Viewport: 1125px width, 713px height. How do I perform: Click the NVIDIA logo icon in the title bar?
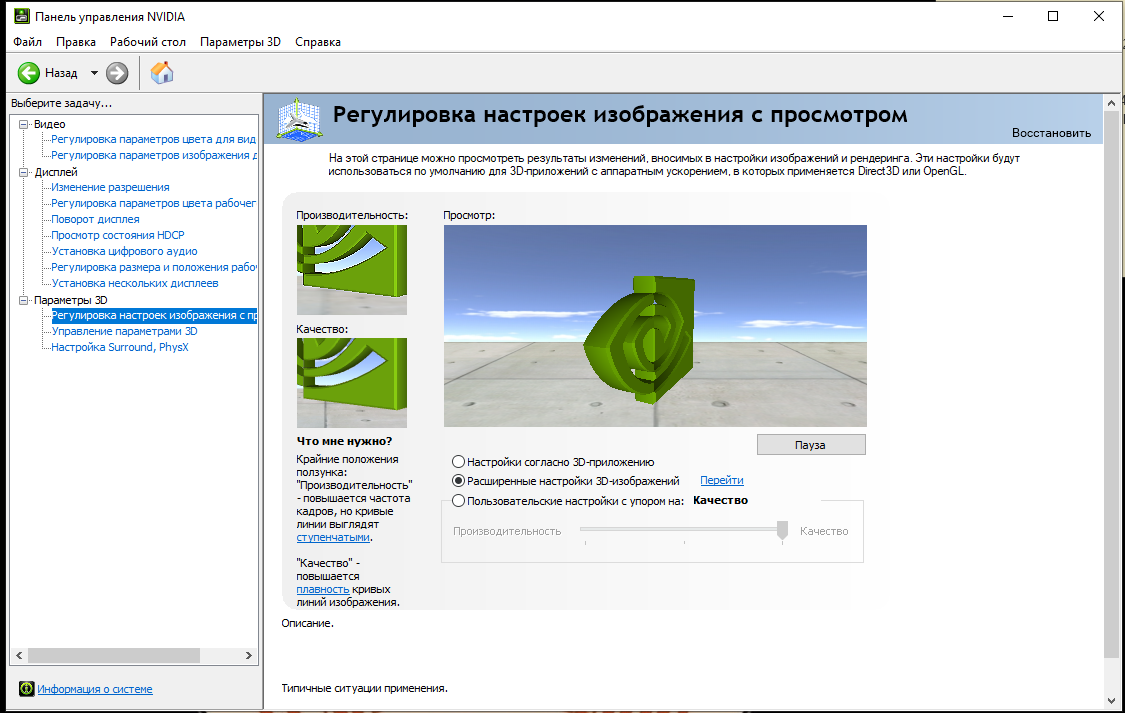[x=22, y=16]
